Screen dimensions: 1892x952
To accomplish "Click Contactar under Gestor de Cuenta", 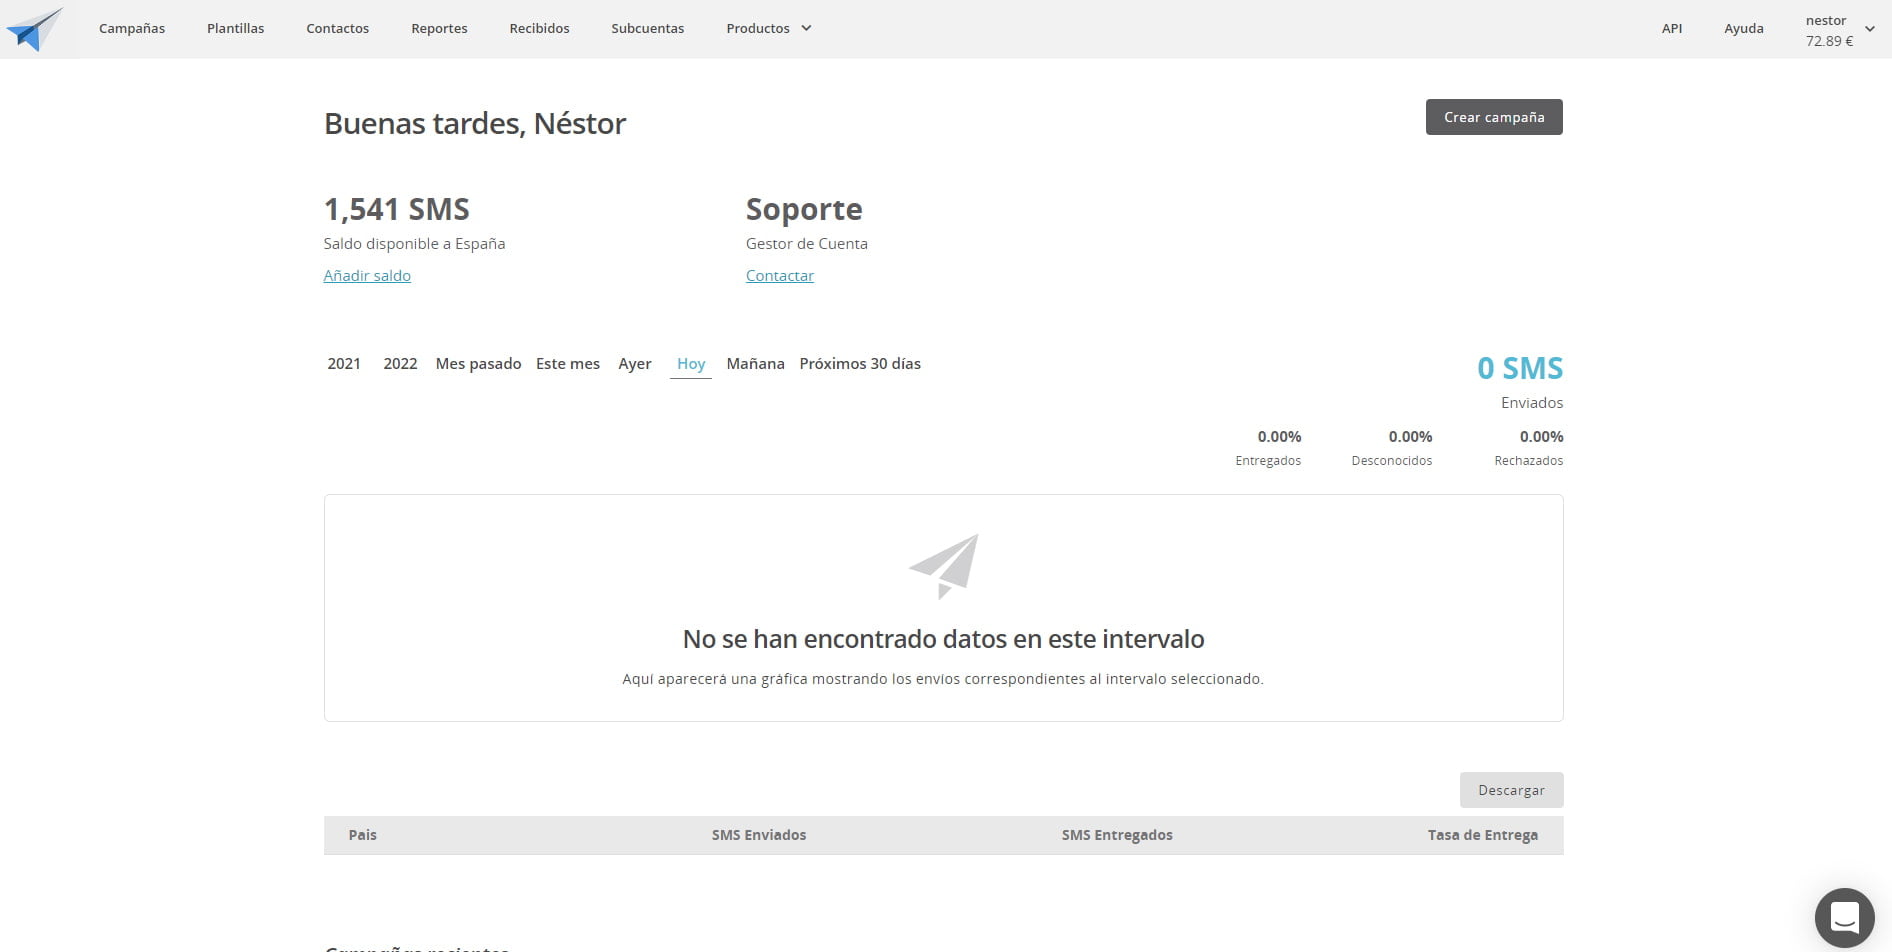I will [779, 275].
